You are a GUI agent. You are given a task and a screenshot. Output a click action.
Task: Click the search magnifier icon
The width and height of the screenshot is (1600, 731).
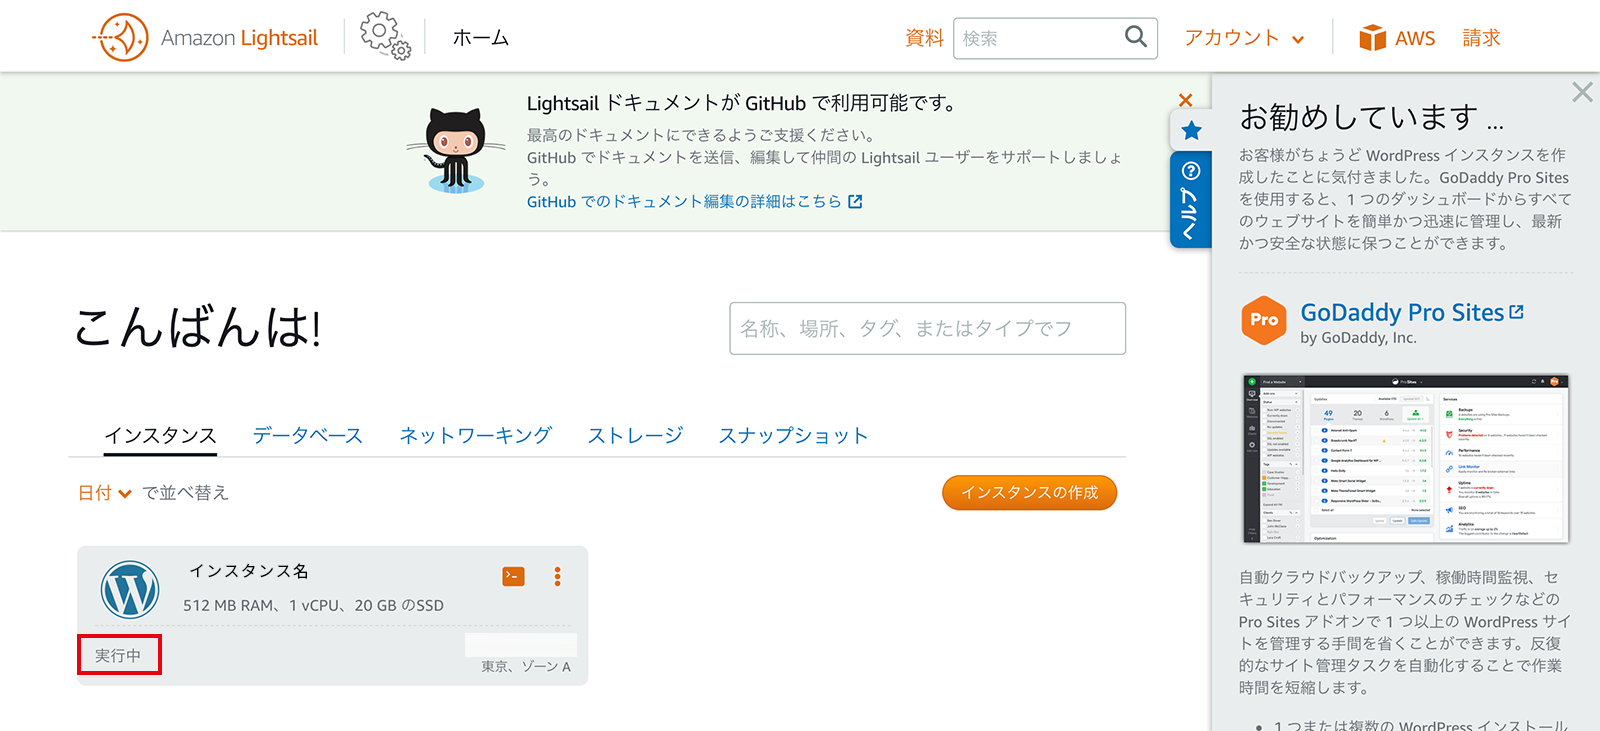click(x=1135, y=37)
